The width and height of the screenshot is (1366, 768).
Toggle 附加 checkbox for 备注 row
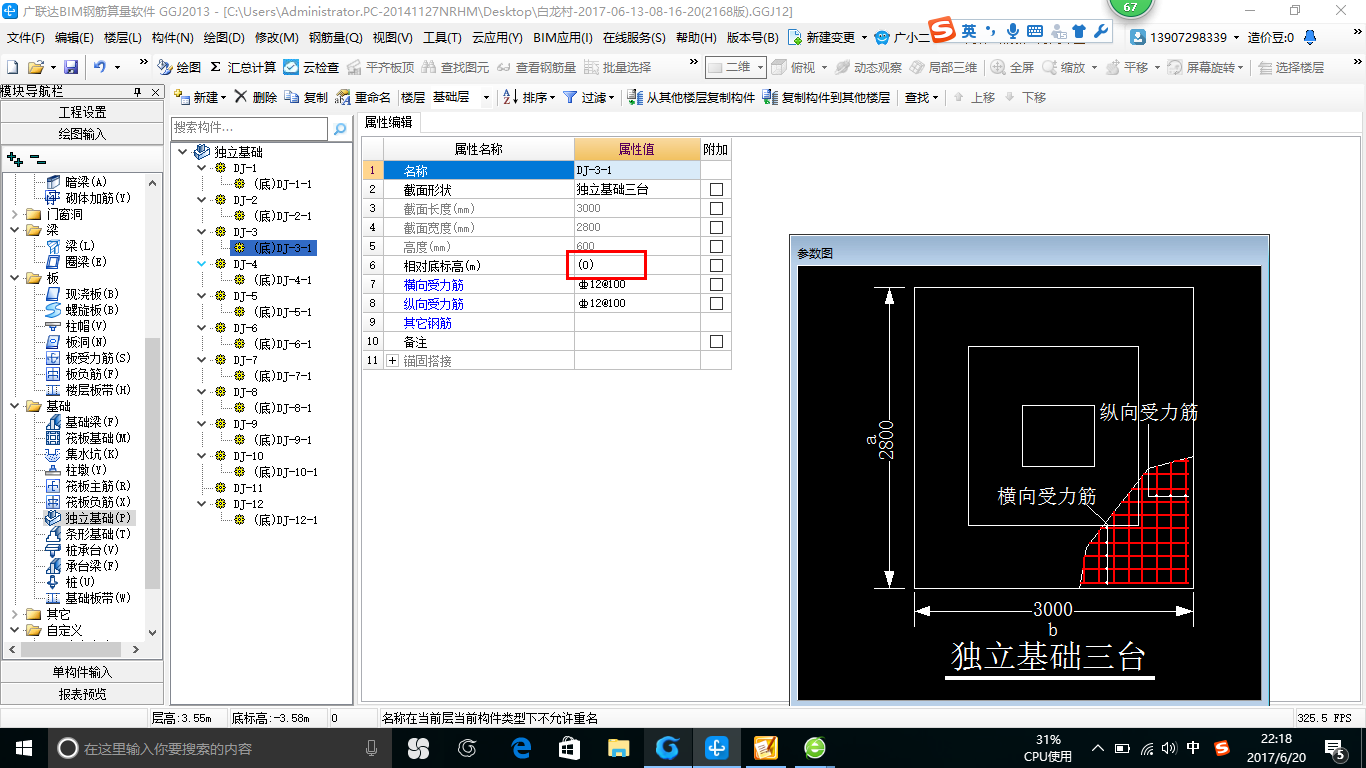[x=716, y=341]
